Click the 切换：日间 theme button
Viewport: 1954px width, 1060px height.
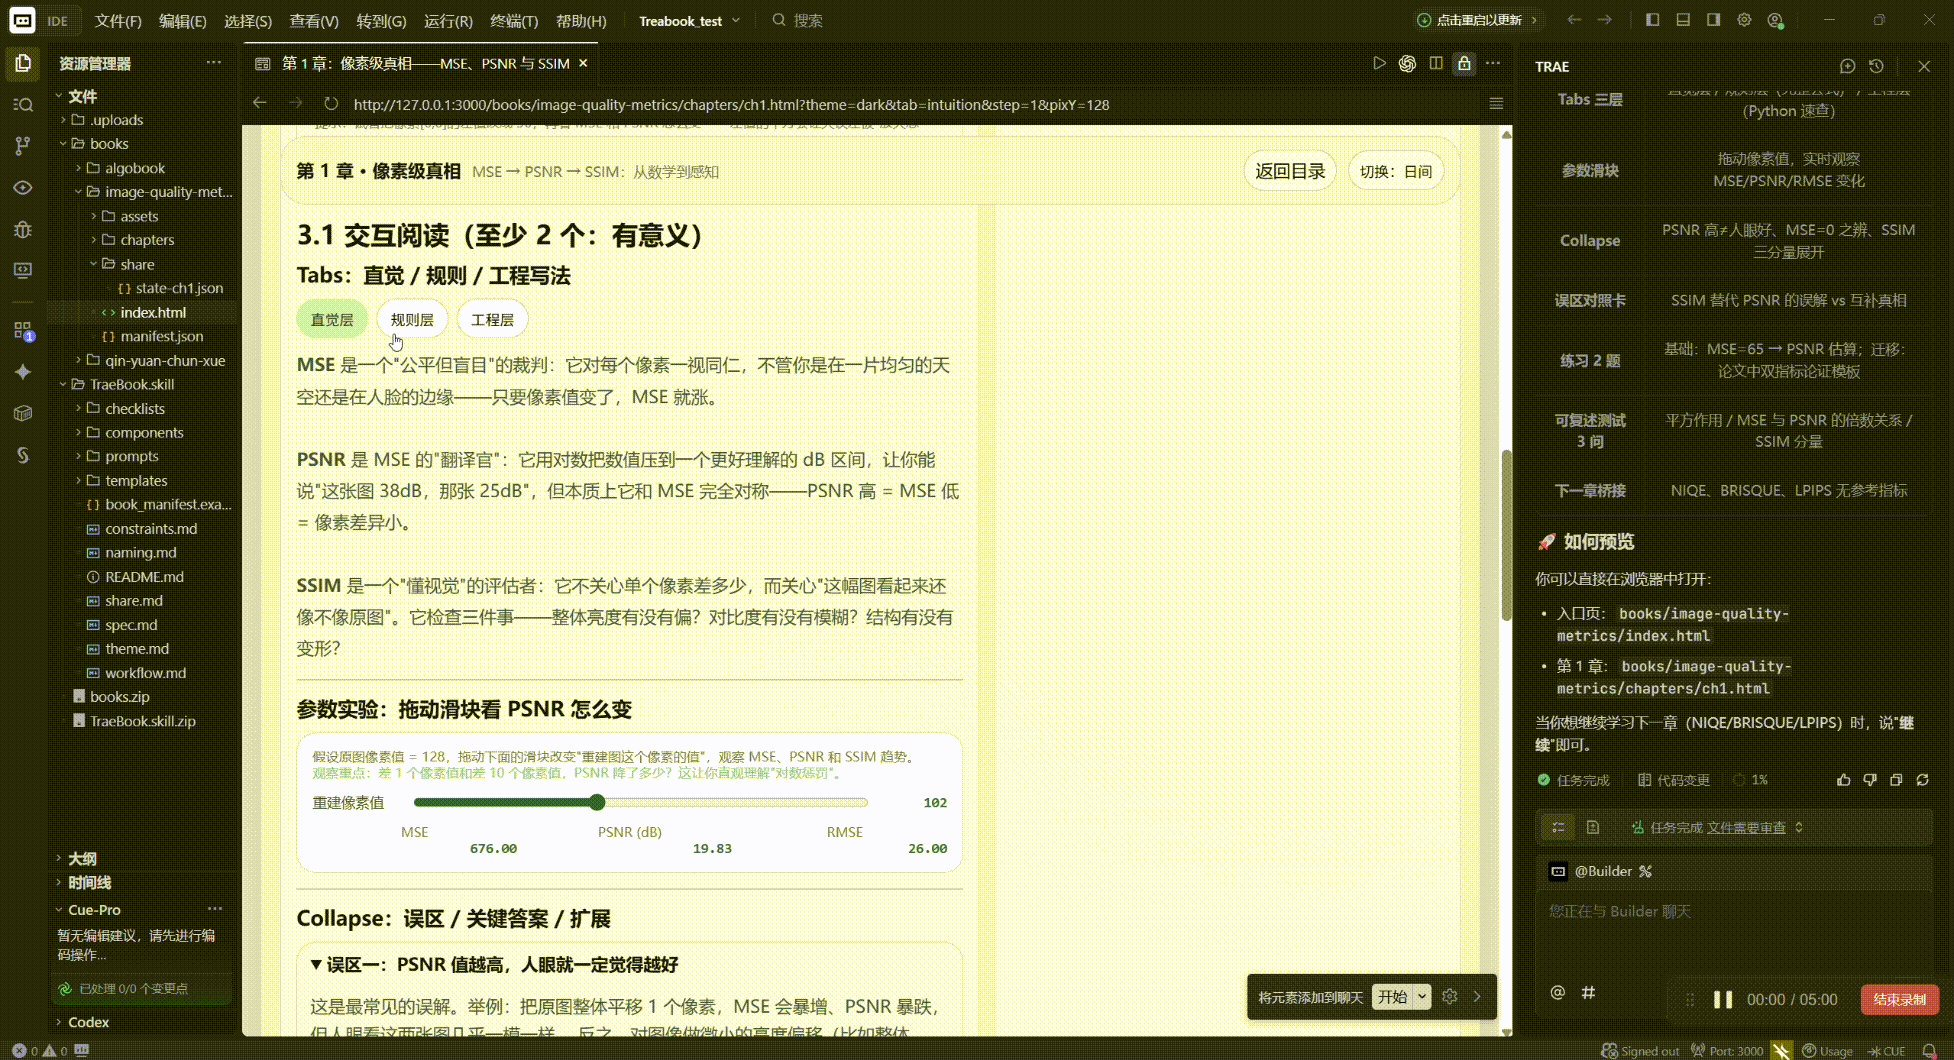click(x=1396, y=171)
